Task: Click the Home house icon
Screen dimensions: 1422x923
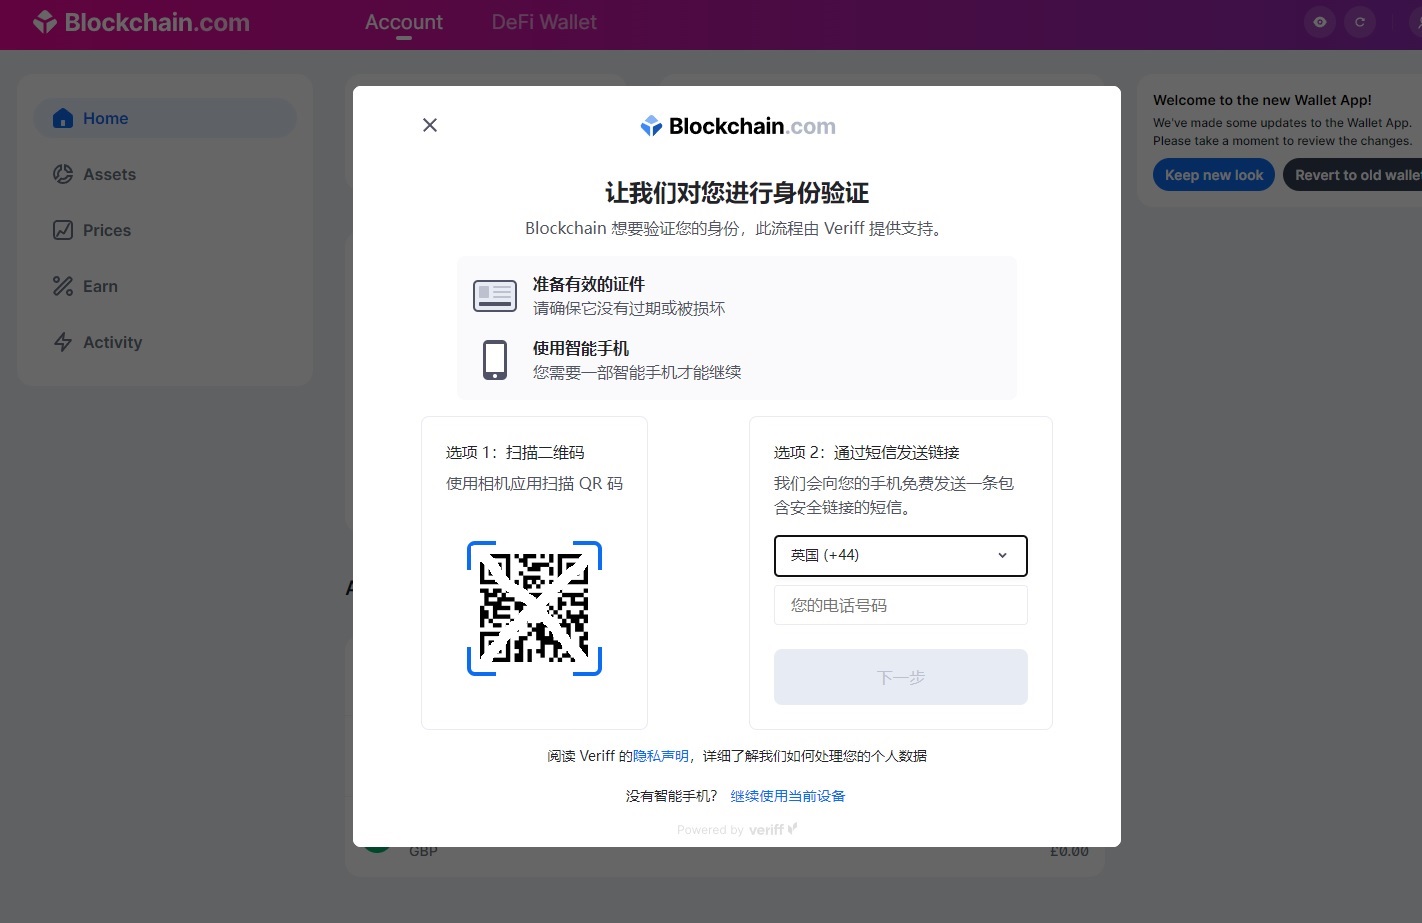Action: pyautogui.click(x=63, y=118)
